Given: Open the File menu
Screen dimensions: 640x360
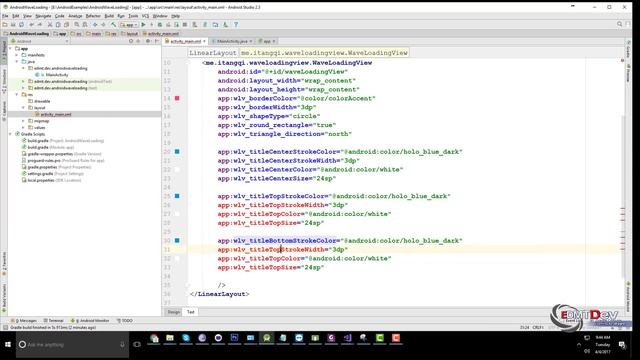Looking at the screenshot, I should (x=5, y=16).
